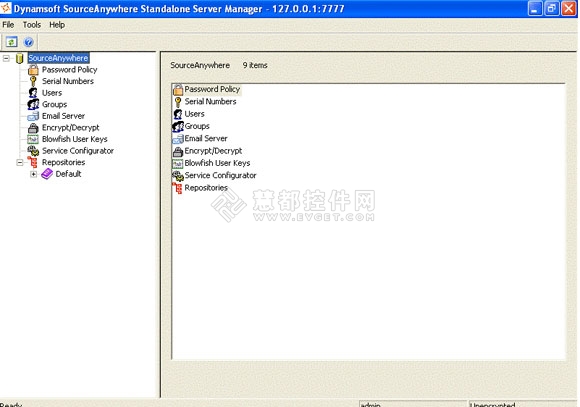The height and width of the screenshot is (407, 580).
Task: Select the Default repository tree label
Action: pyautogui.click(x=68, y=174)
